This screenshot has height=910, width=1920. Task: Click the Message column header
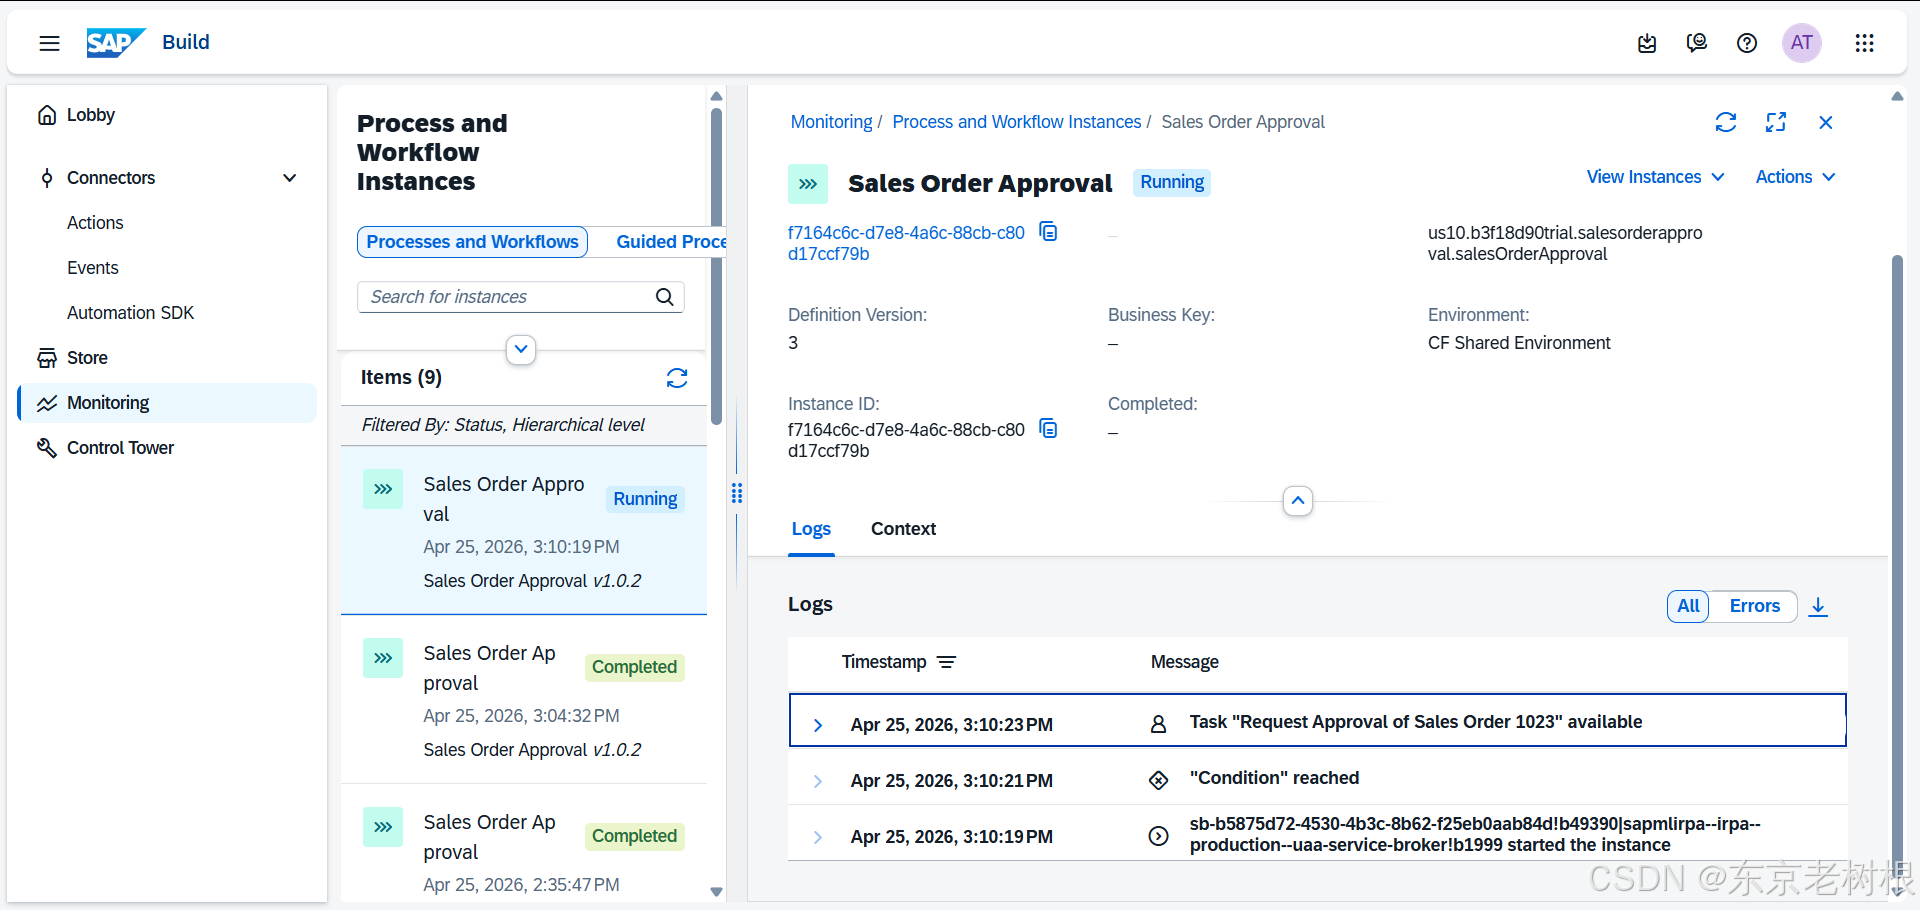(x=1184, y=662)
